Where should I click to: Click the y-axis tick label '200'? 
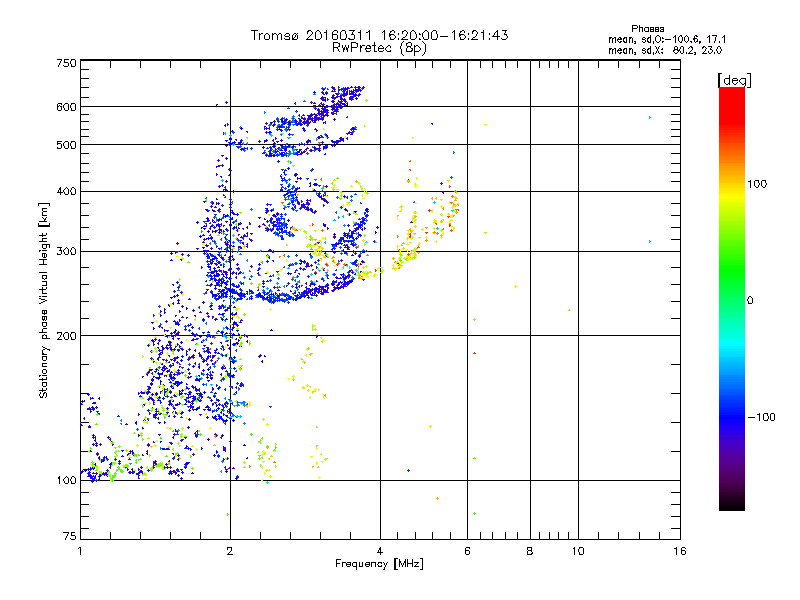coord(66,336)
